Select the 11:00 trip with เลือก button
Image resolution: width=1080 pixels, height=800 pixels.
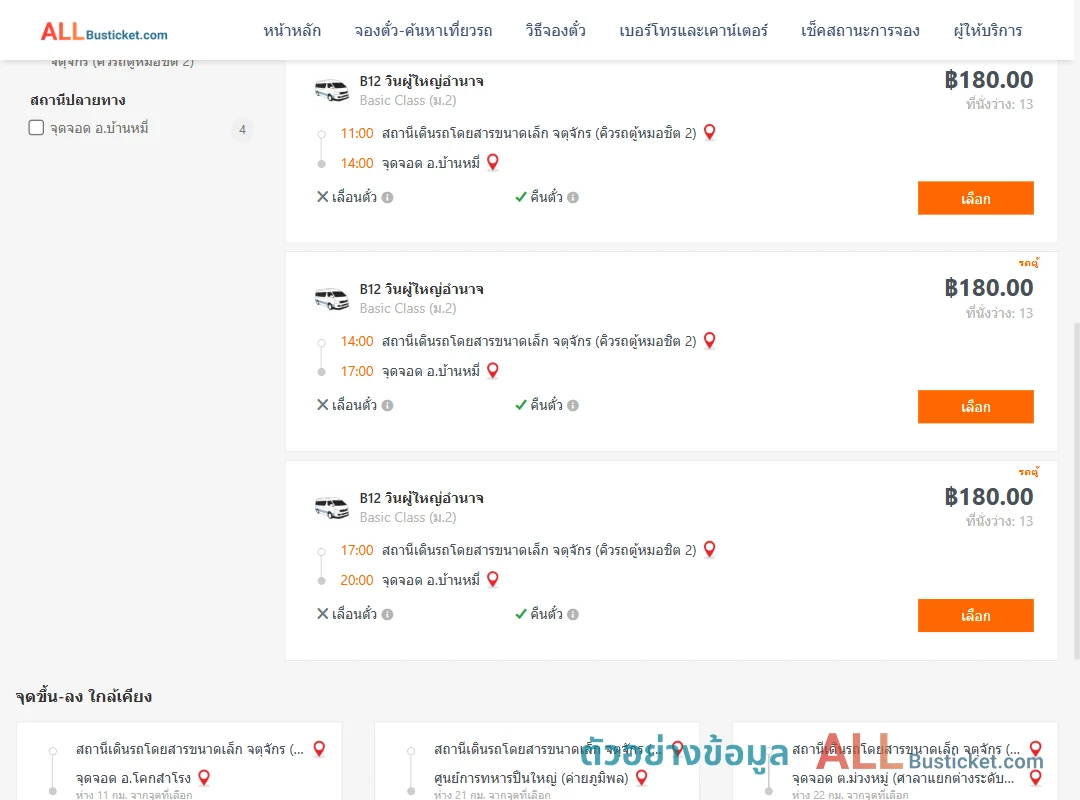click(975, 198)
